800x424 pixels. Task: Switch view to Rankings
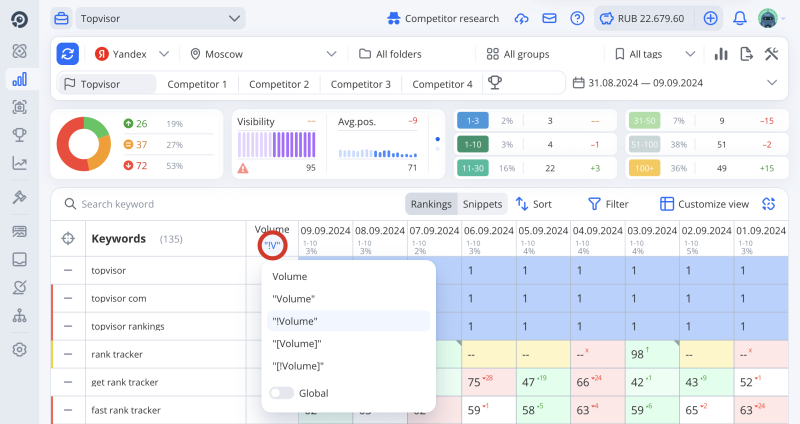coord(430,204)
